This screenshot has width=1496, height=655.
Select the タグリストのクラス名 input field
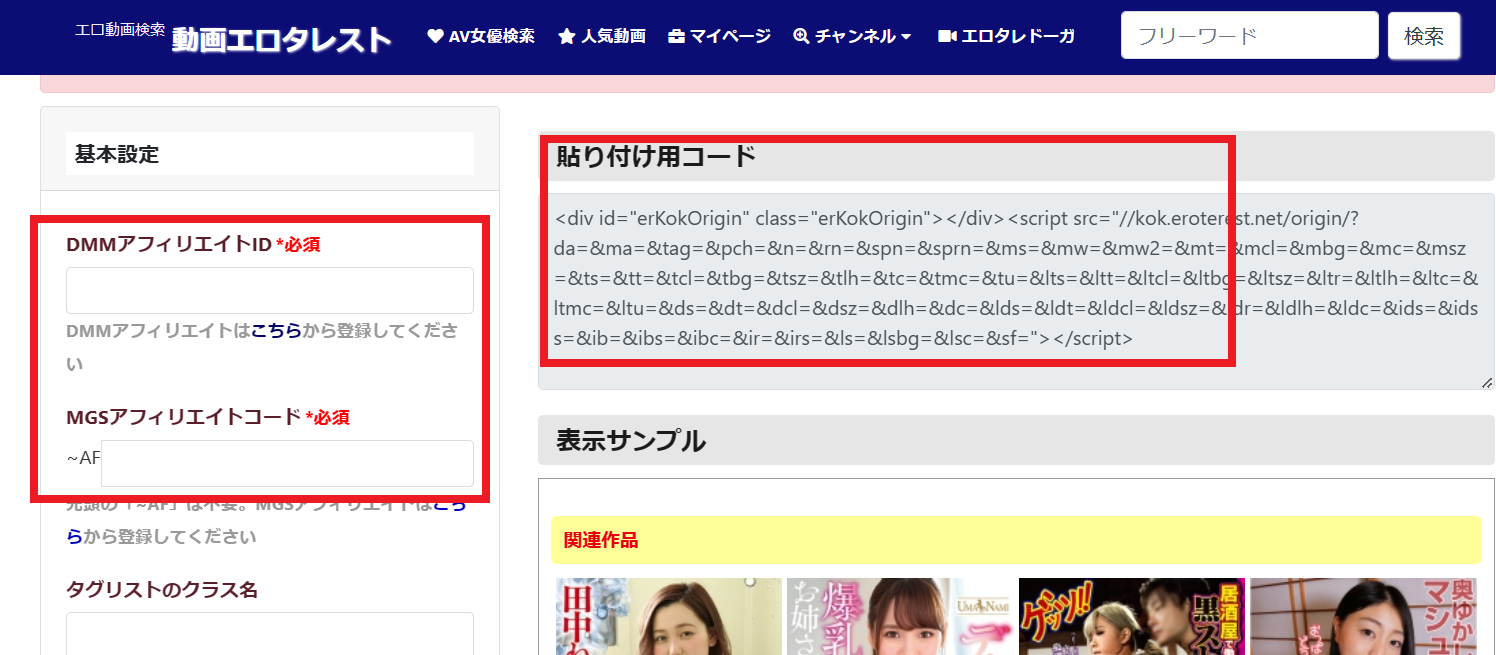[x=269, y=634]
